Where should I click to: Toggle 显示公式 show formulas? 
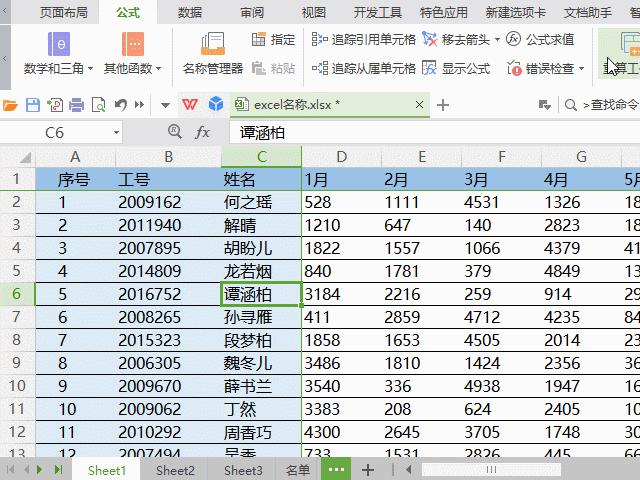[456, 68]
